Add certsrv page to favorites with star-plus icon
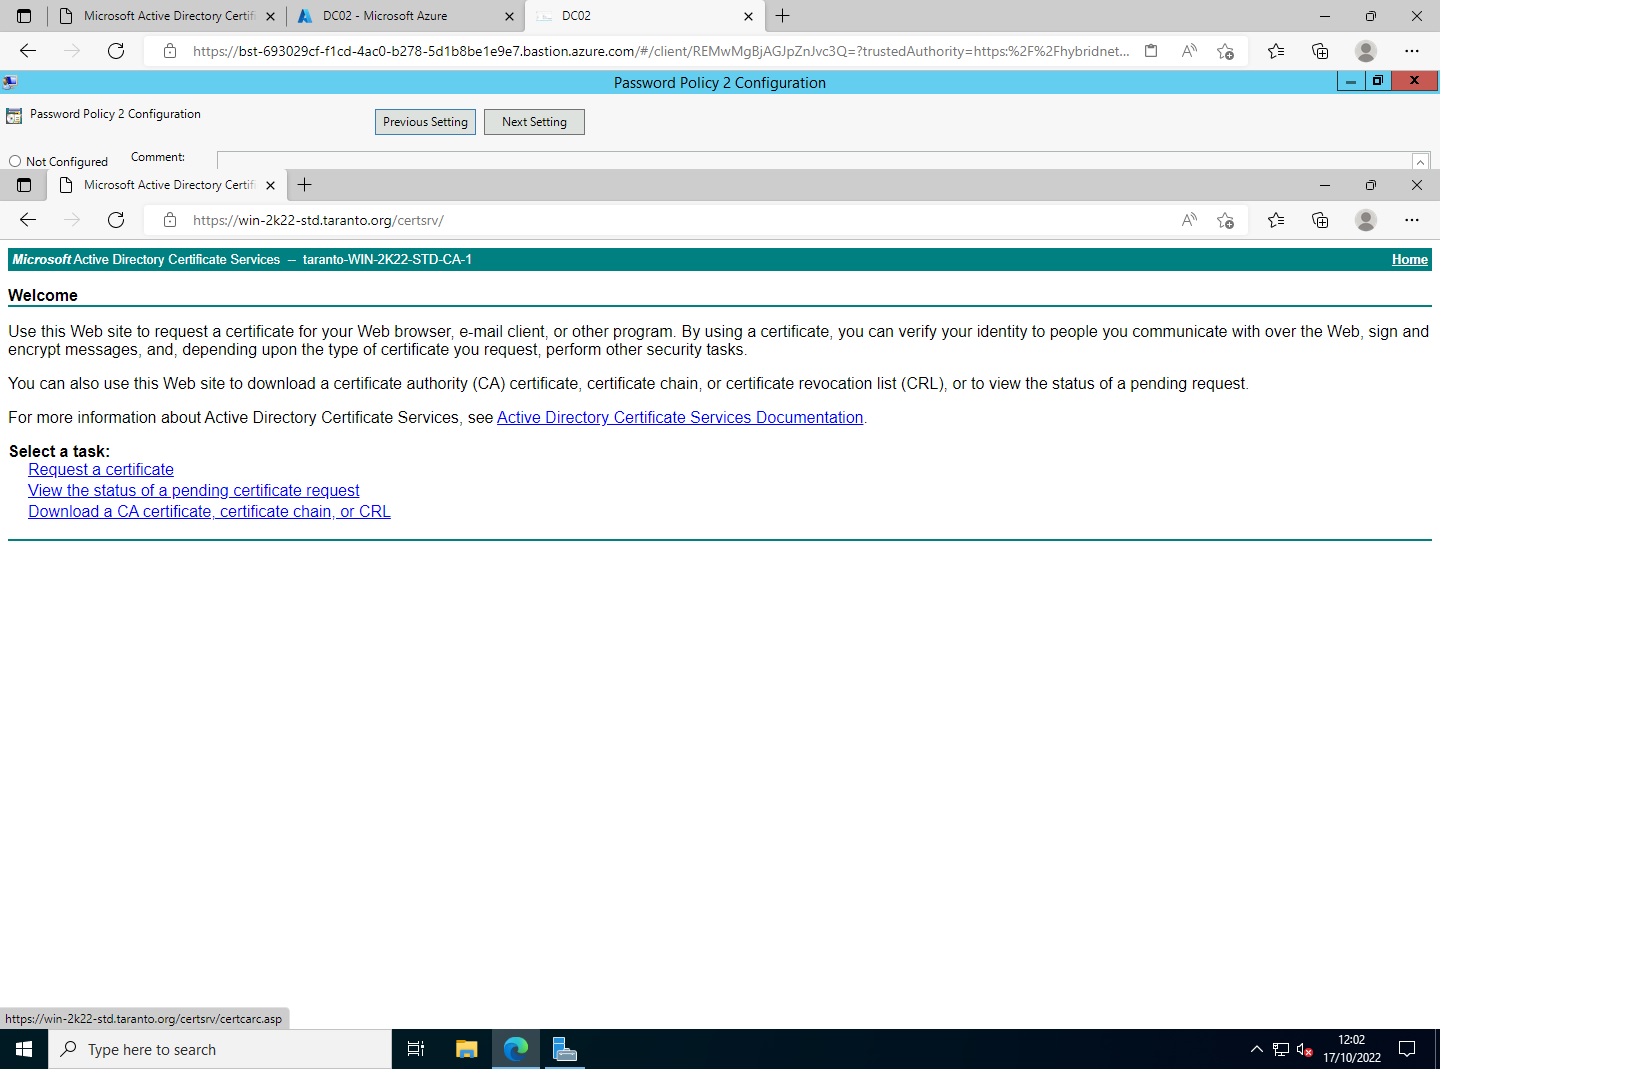This screenshot has height=1078, width=1638. (1225, 220)
